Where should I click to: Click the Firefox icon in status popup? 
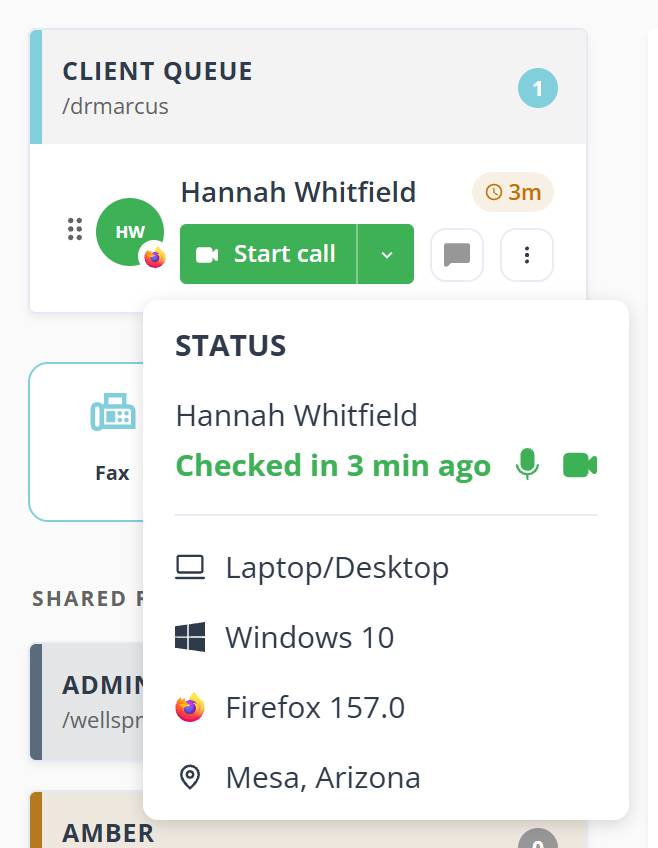190,707
